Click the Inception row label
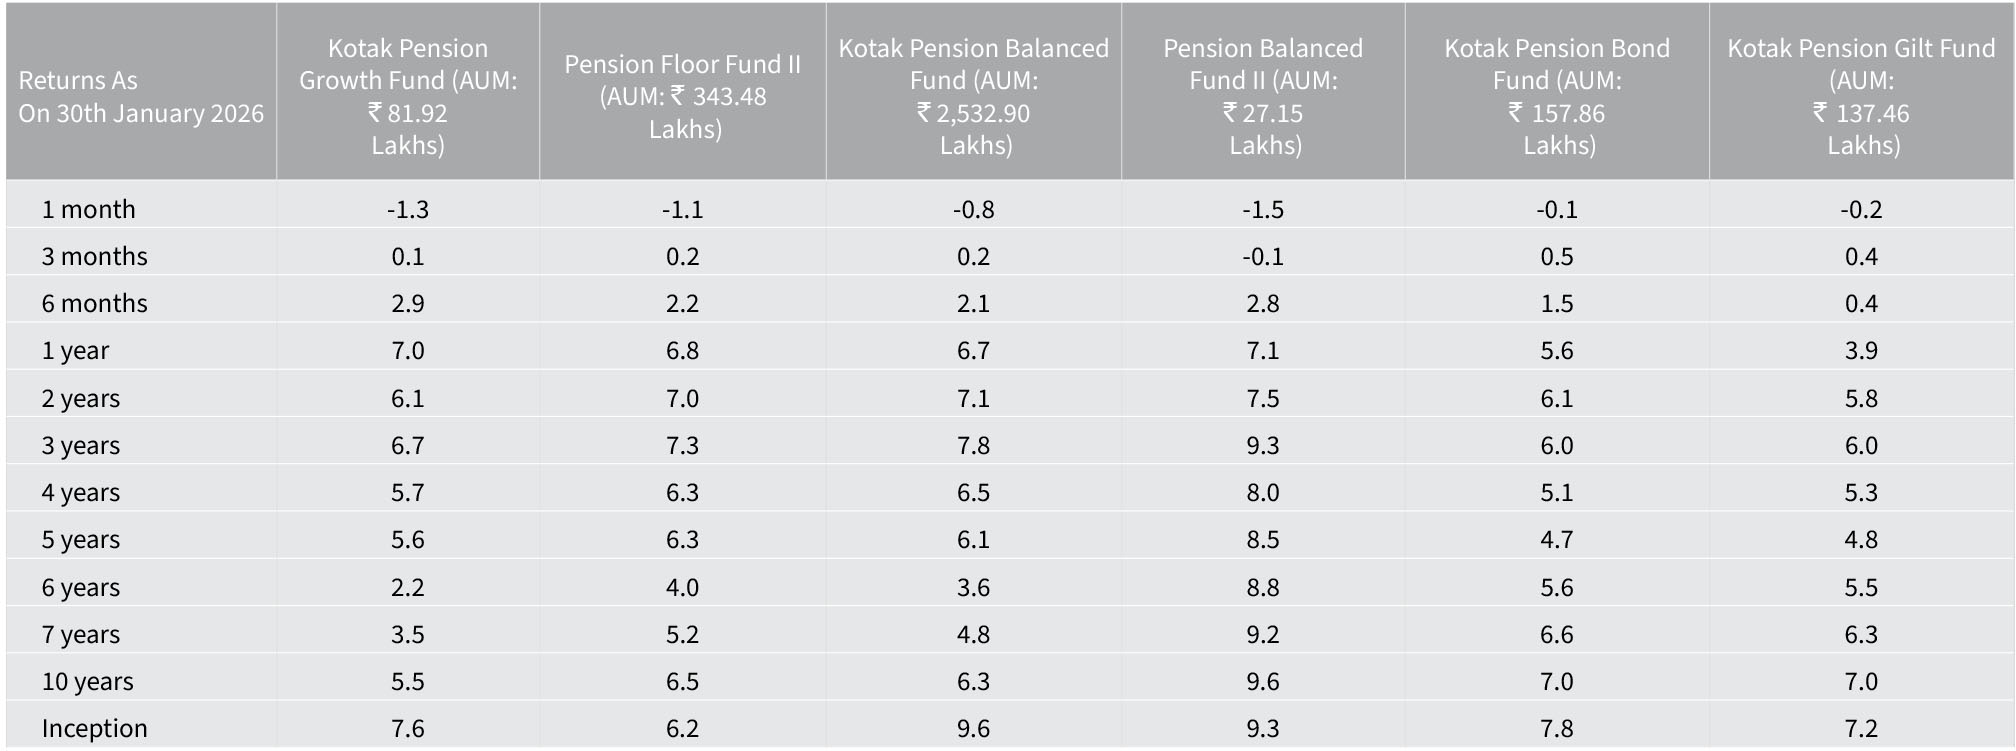Image resolution: width=2016 pixels, height=751 pixels. [94, 728]
